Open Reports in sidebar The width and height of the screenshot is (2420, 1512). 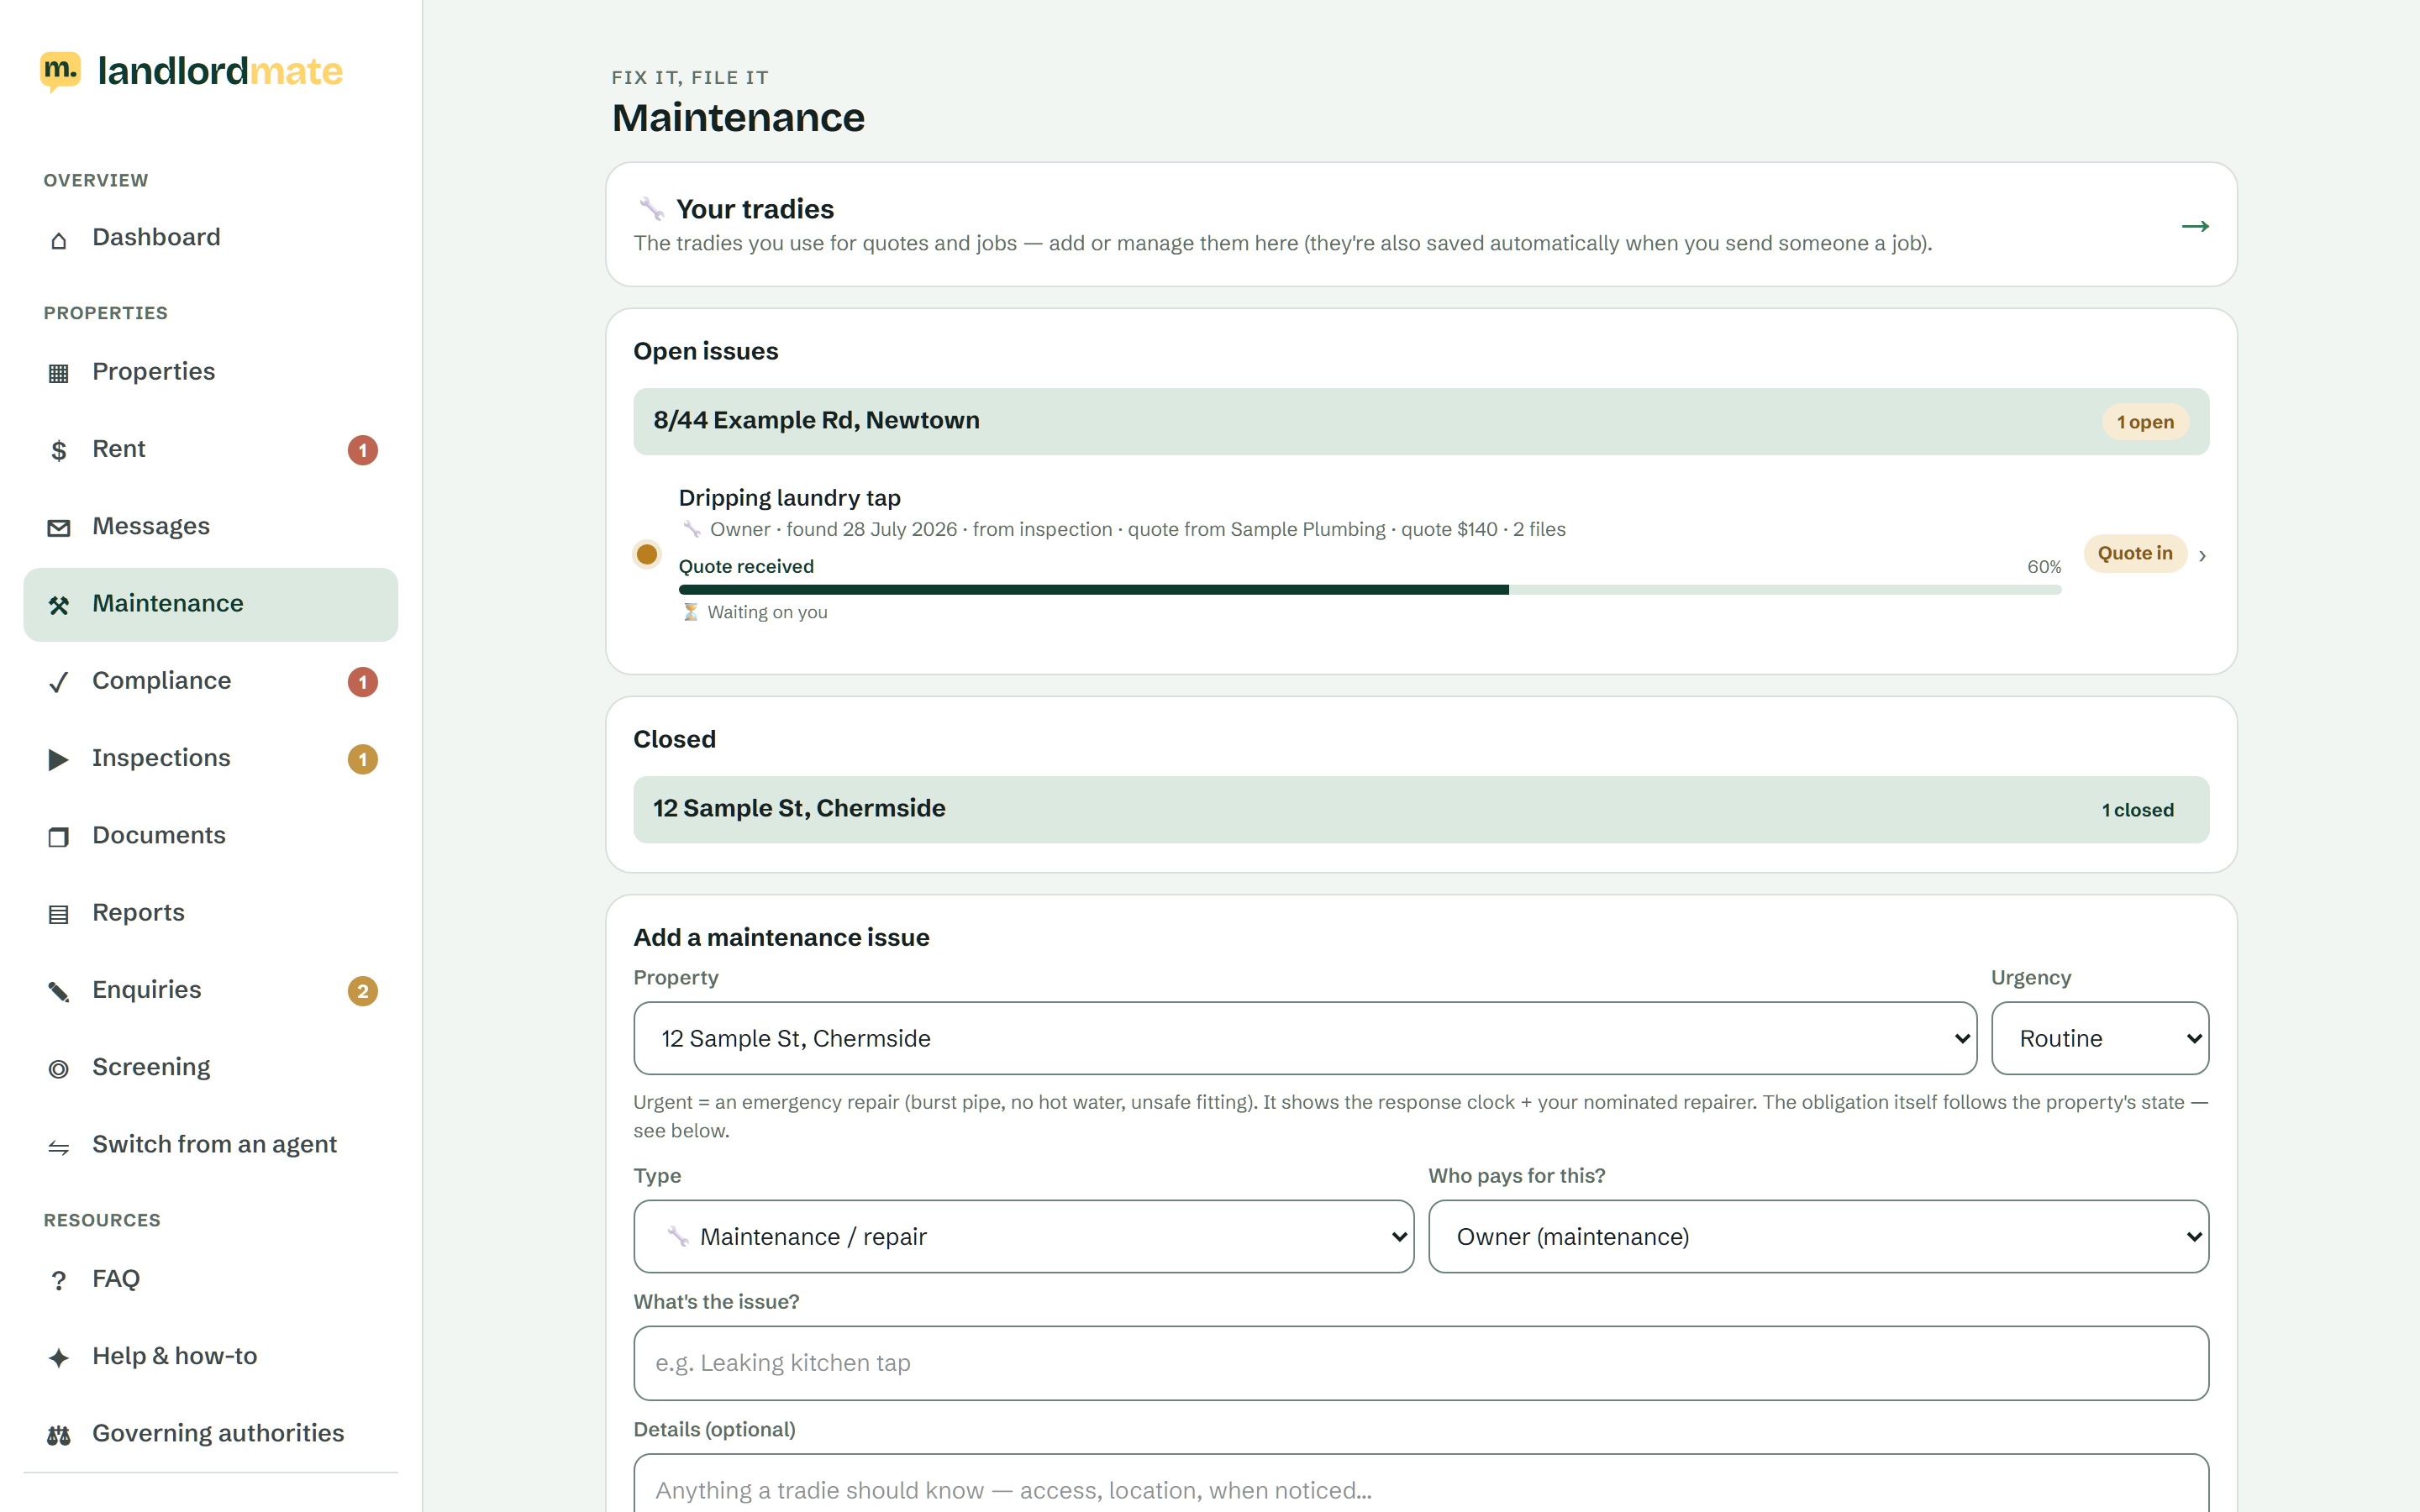210,913
